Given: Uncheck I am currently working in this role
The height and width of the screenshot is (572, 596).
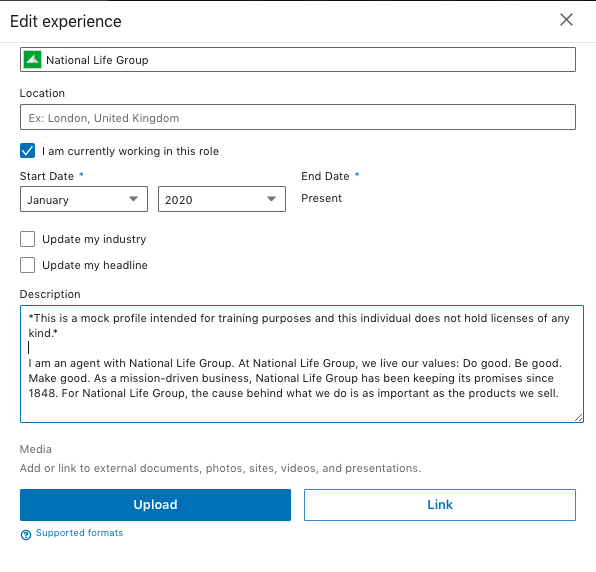Looking at the screenshot, I should pyautogui.click(x=27, y=151).
